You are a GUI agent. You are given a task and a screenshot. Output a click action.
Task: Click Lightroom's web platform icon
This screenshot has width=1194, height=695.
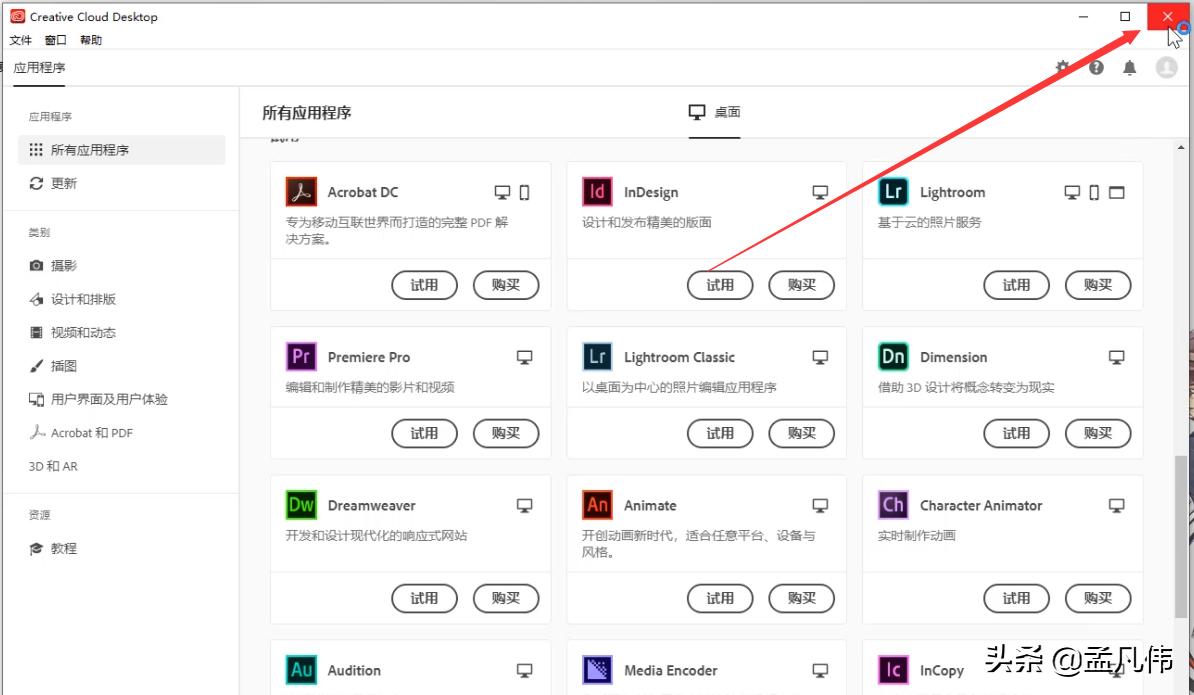1116,193
